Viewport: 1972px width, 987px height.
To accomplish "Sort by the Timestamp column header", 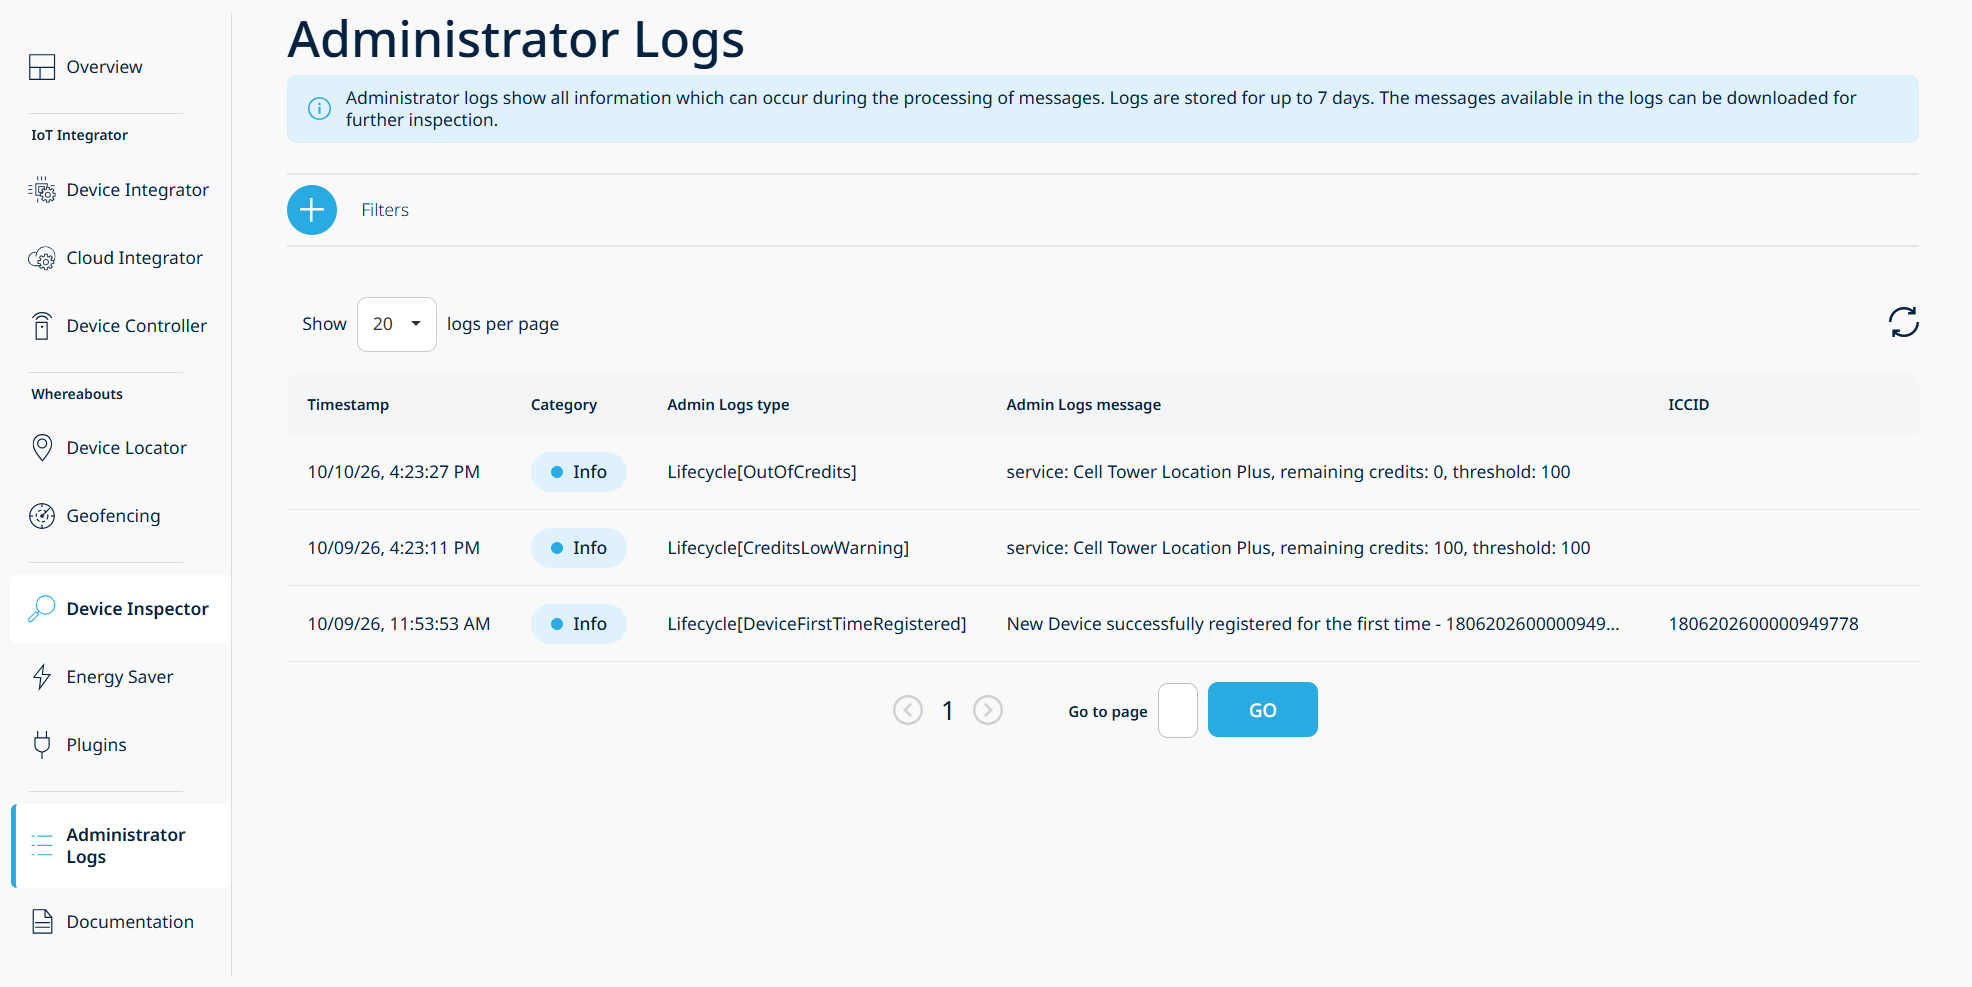I will [x=348, y=405].
